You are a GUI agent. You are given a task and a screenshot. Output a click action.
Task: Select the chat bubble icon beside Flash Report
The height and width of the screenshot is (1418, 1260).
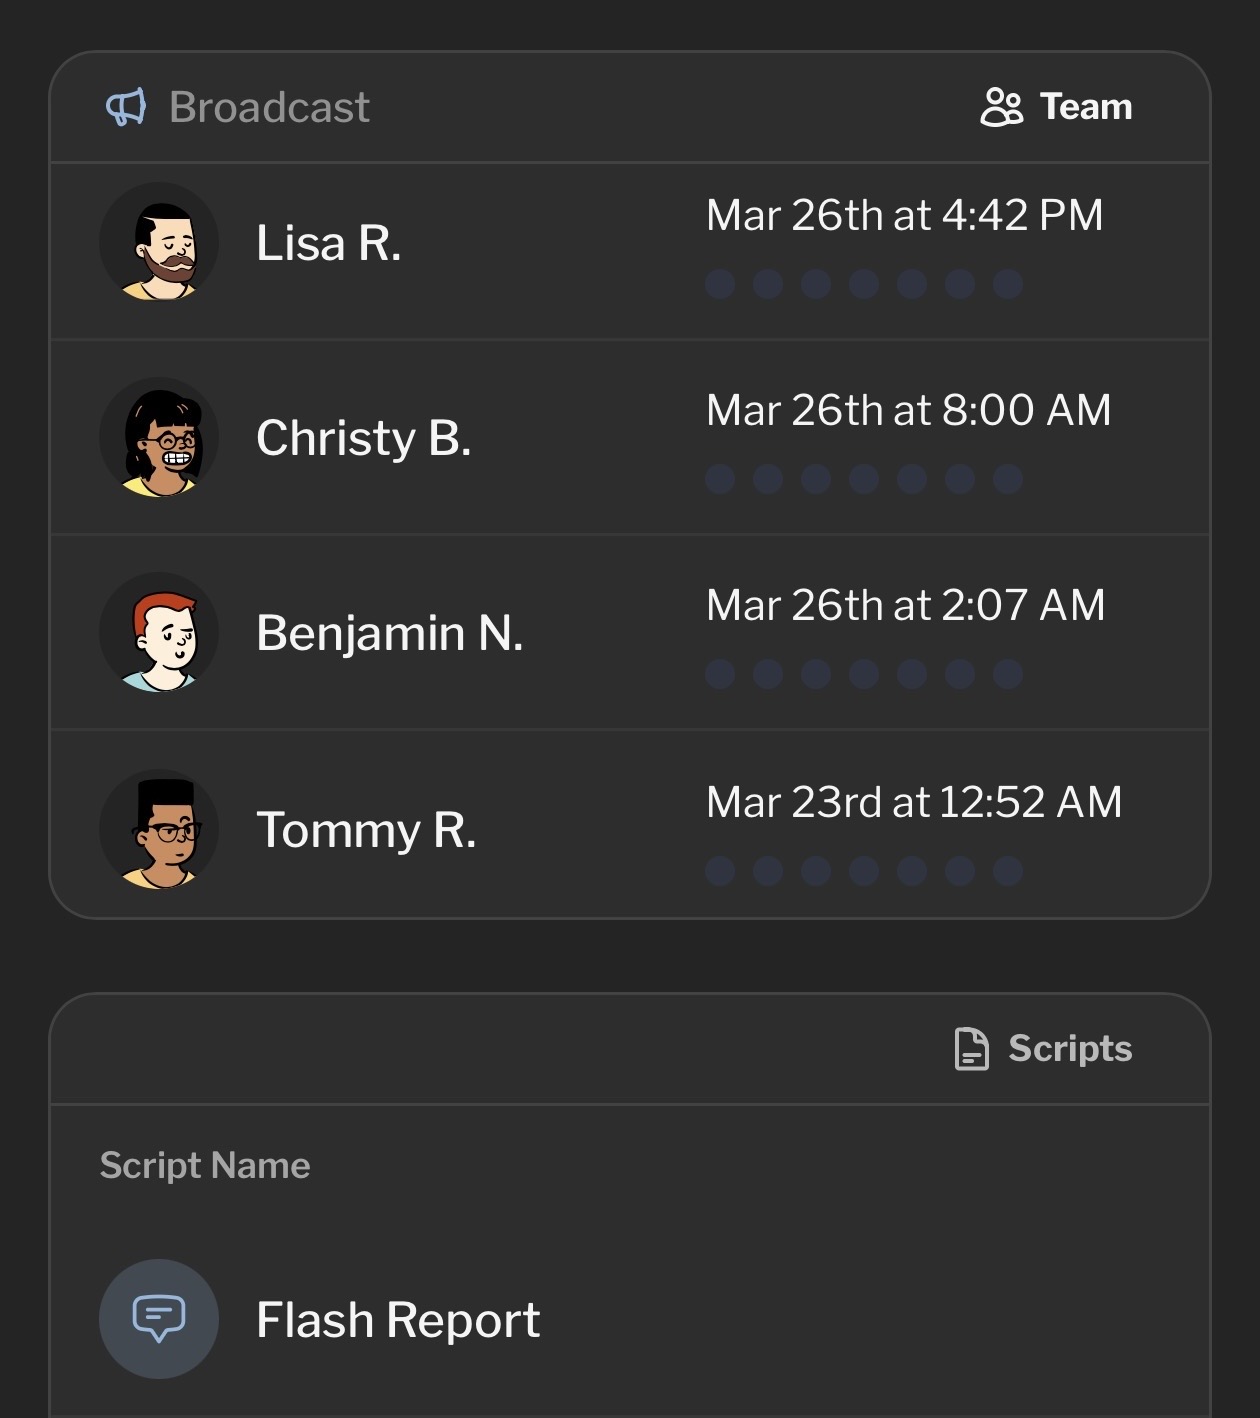coord(159,1318)
